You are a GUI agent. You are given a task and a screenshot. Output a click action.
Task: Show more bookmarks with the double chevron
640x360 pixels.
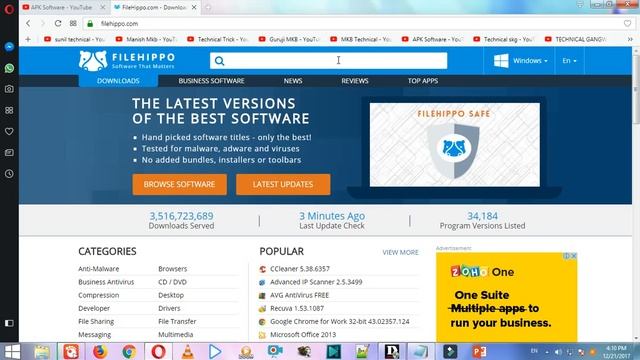[630, 39]
